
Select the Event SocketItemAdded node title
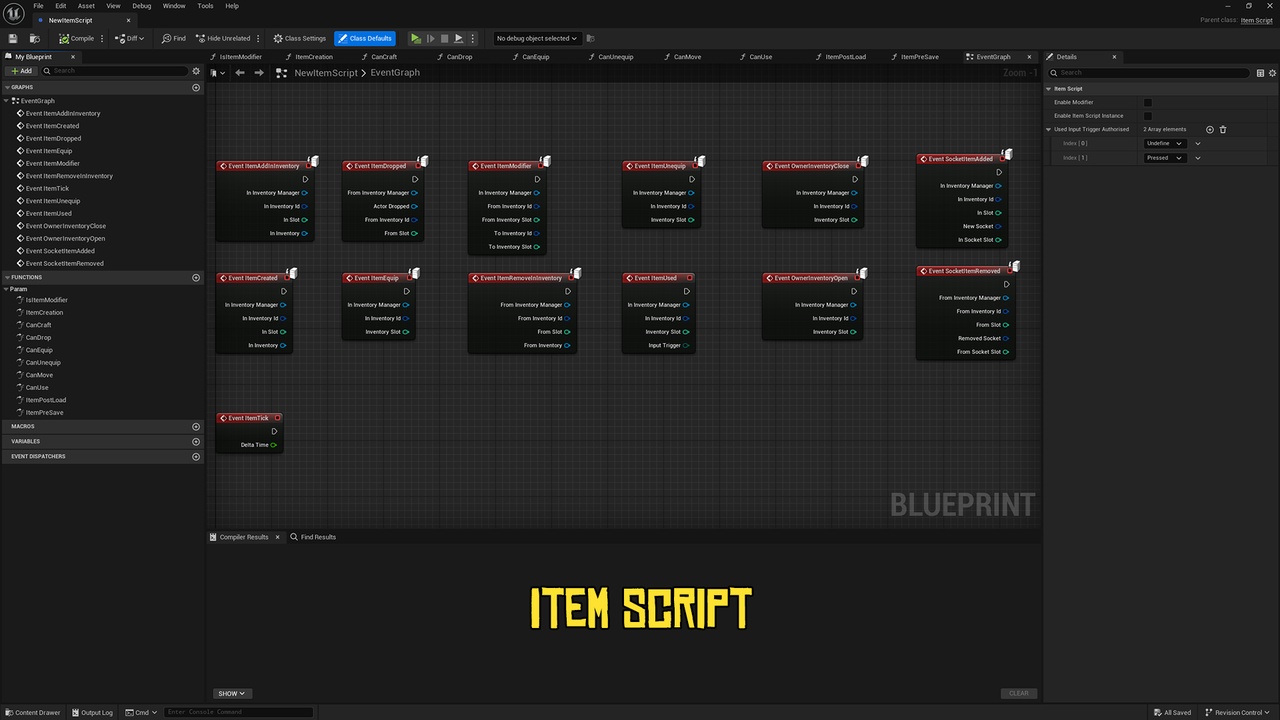[961, 158]
